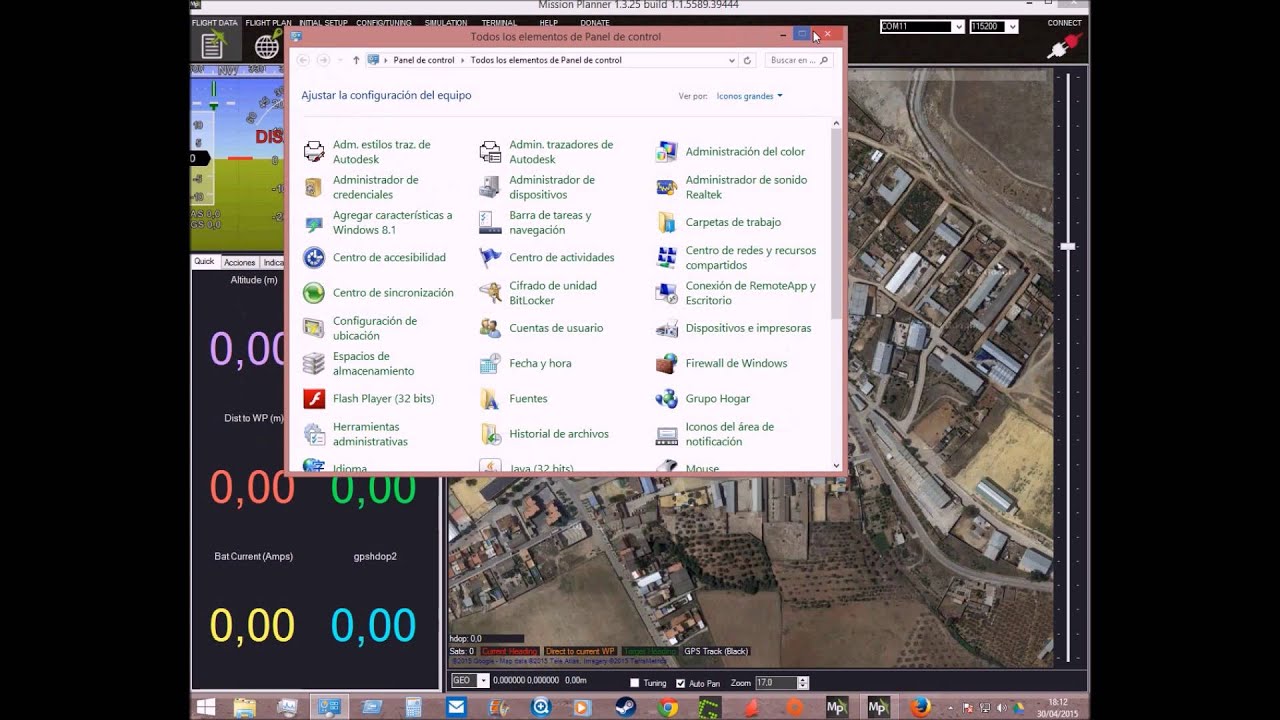Expand the address bar history dropdown arrow
The height and width of the screenshot is (720, 1280).
coord(732,60)
